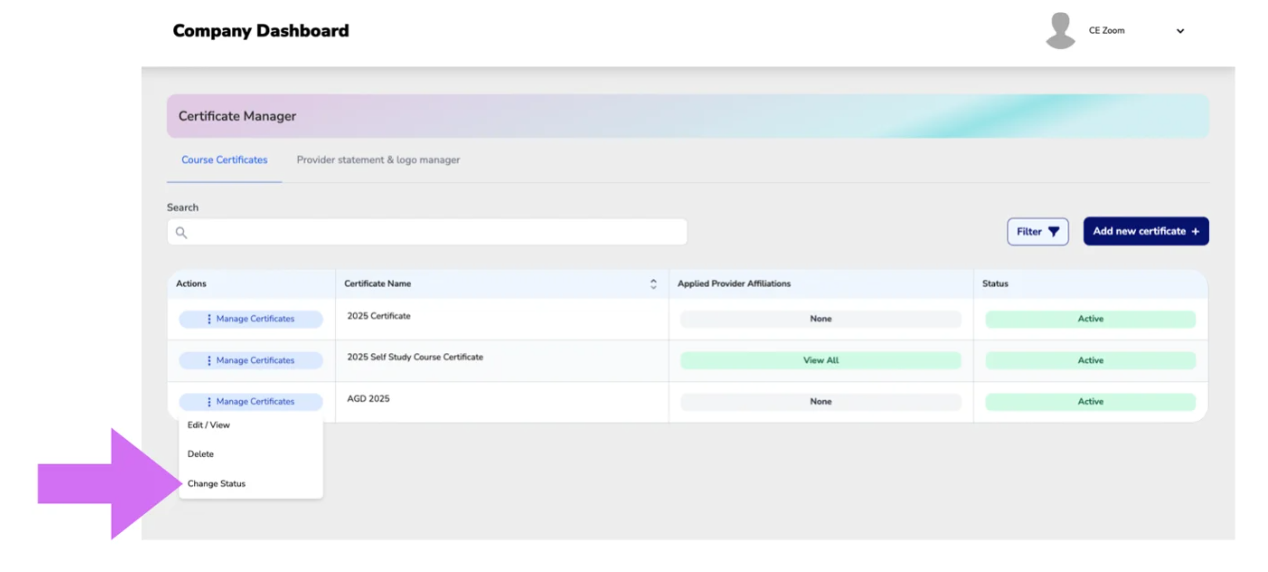Click the Add new certificate button
Image resolution: width=1268 pixels, height=572 pixels.
click(x=1146, y=231)
